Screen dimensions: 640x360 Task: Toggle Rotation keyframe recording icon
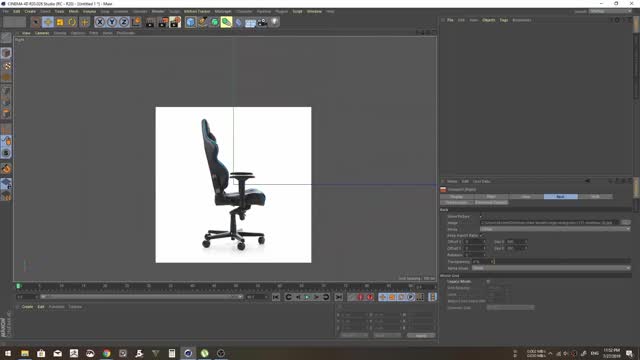tap(401, 297)
